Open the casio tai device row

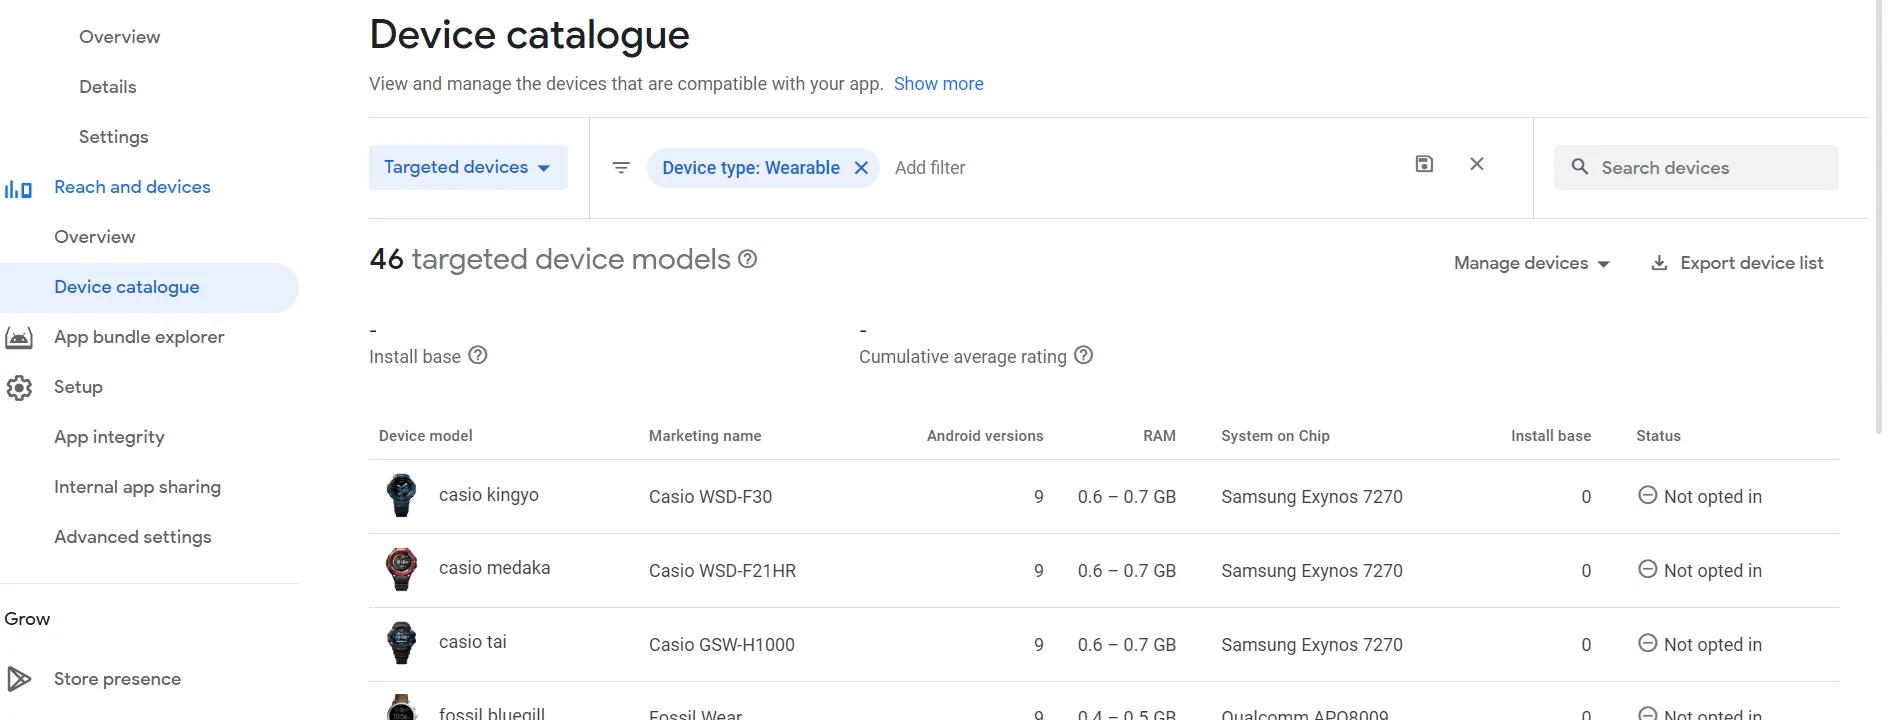(1104, 645)
